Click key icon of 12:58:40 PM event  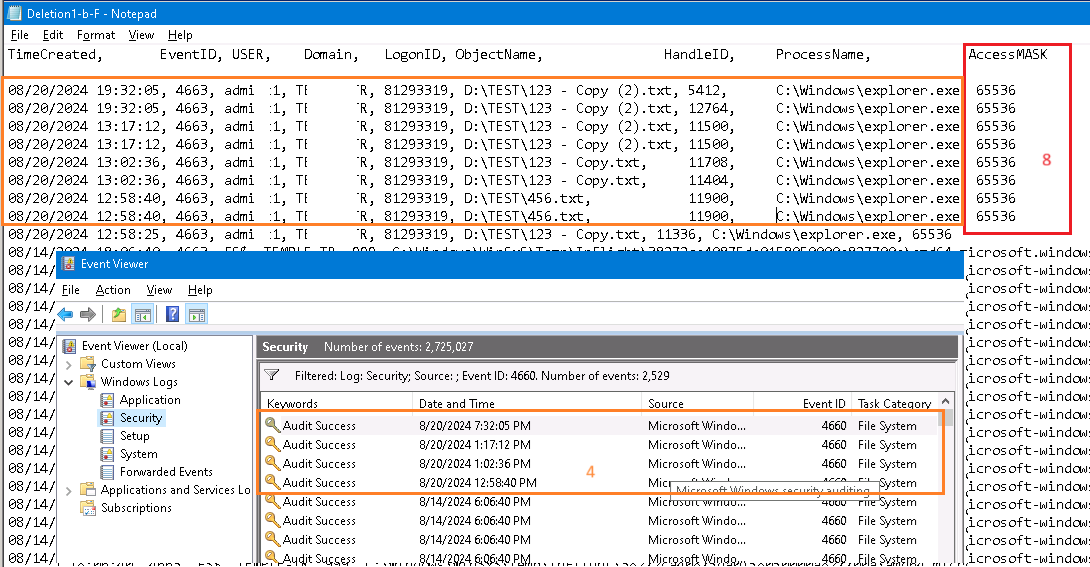(272, 482)
